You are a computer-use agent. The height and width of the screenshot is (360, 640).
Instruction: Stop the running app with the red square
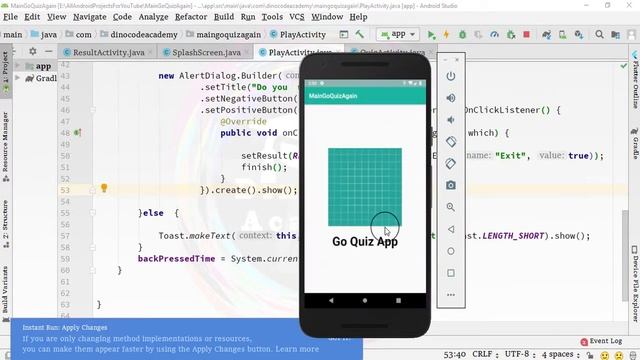click(527, 35)
